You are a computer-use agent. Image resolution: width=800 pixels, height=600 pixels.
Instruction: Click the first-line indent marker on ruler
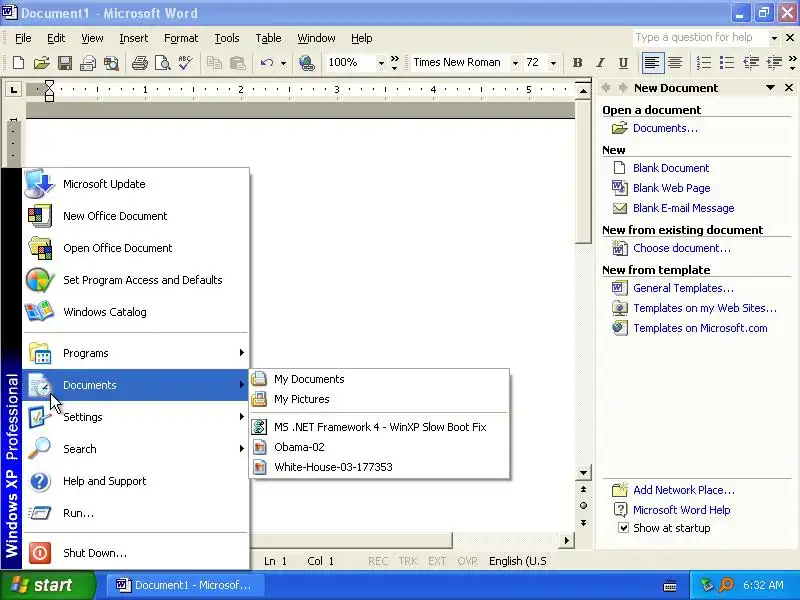49,84
